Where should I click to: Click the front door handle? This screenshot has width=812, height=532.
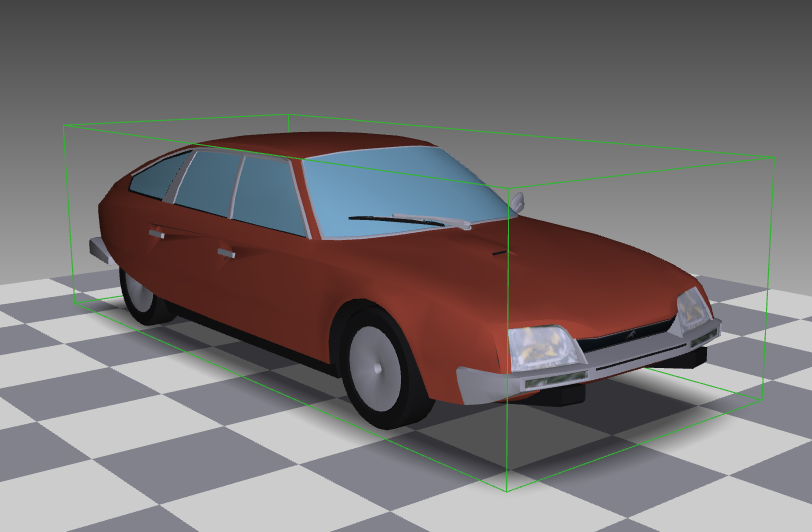pyautogui.click(x=226, y=253)
